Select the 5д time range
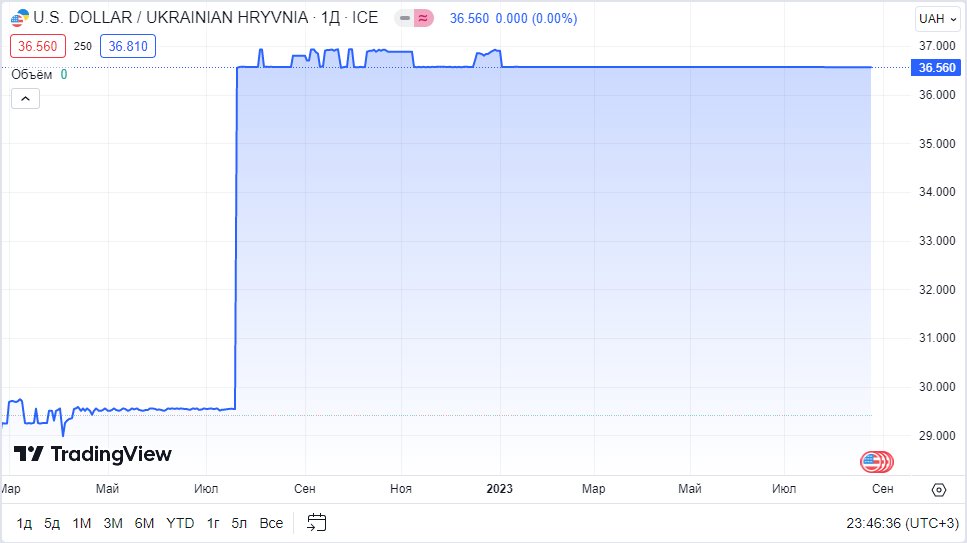The image size is (967, 543). click(x=52, y=522)
